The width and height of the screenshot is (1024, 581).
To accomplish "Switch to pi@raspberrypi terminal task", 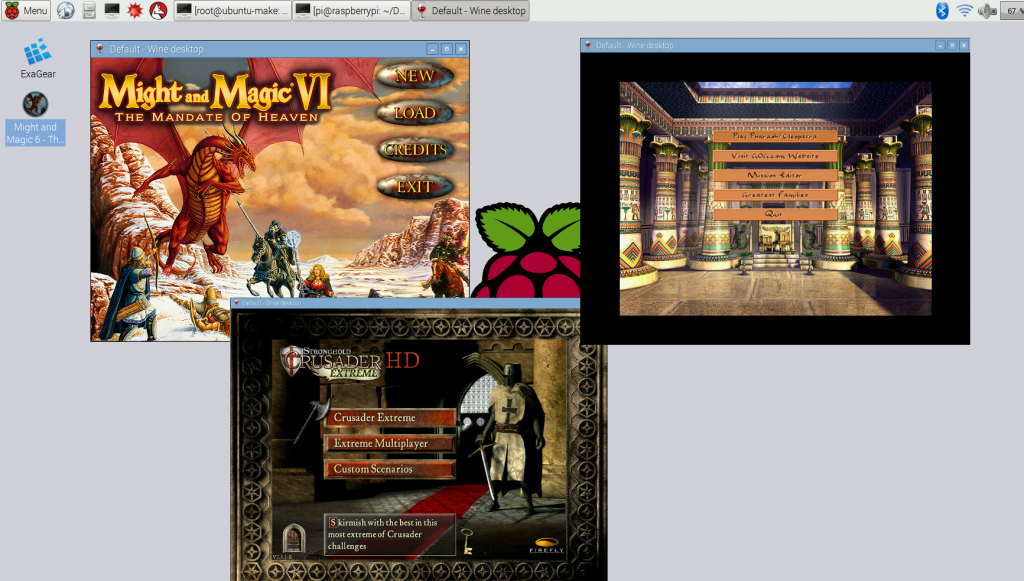I will pos(351,10).
